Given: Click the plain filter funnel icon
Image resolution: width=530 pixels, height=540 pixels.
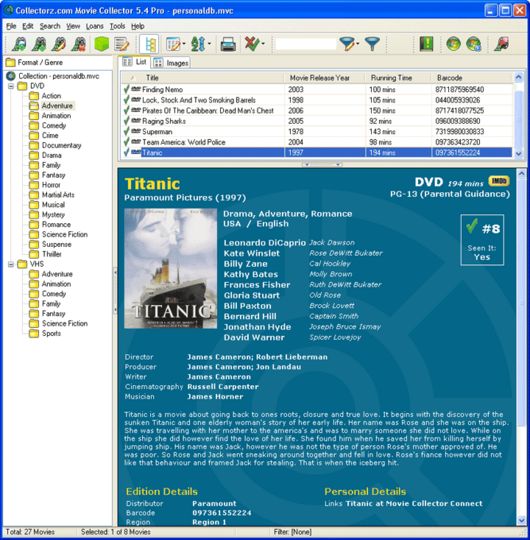Looking at the screenshot, I should (x=372, y=44).
